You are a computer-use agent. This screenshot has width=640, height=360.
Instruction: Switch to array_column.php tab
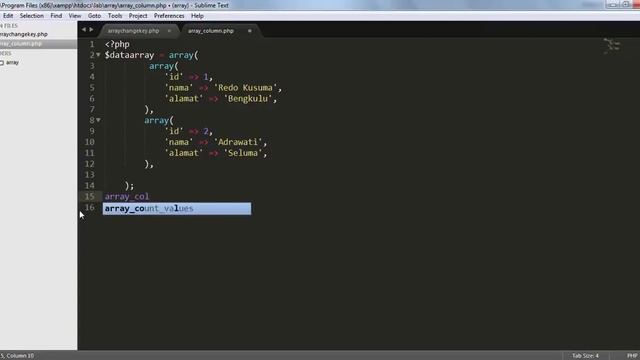[211, 31]
